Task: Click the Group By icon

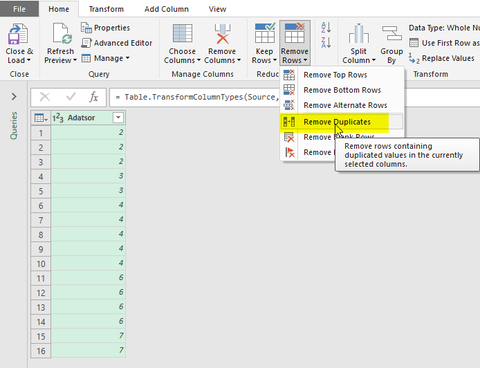Action: [392, 33]
